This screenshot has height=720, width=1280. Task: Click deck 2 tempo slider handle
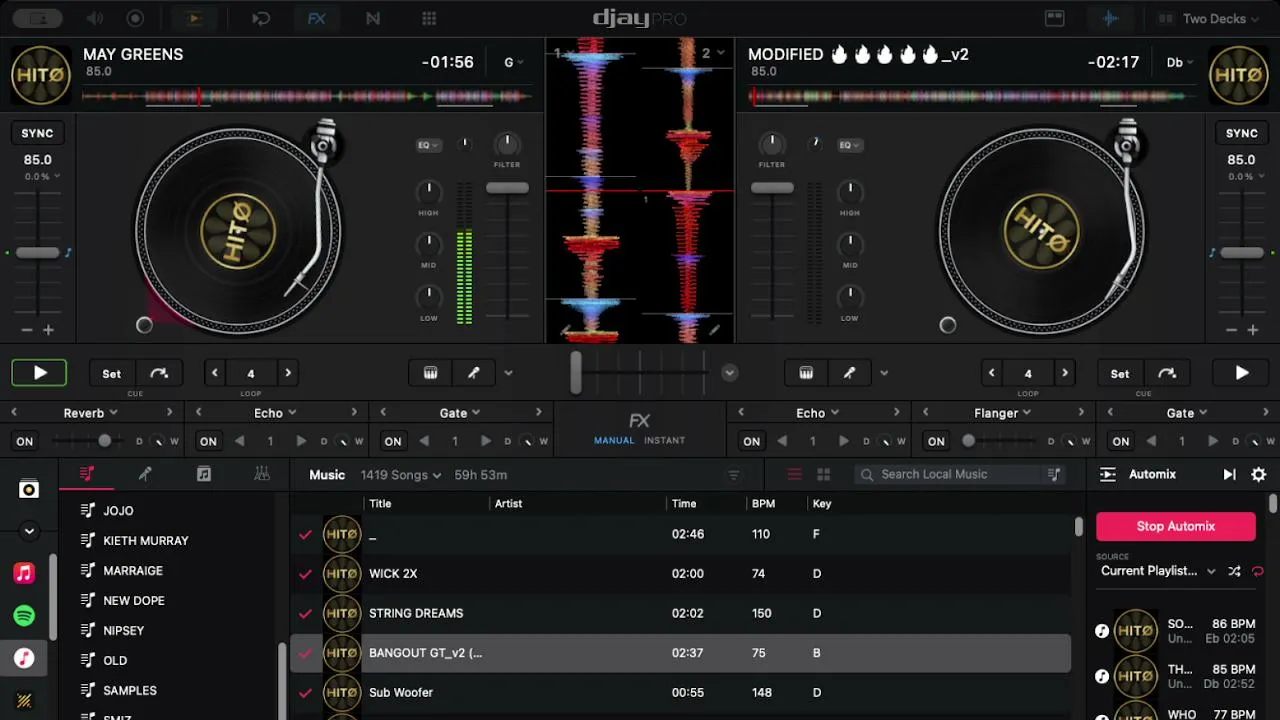pyautogui.click(x=1242, y=253)
